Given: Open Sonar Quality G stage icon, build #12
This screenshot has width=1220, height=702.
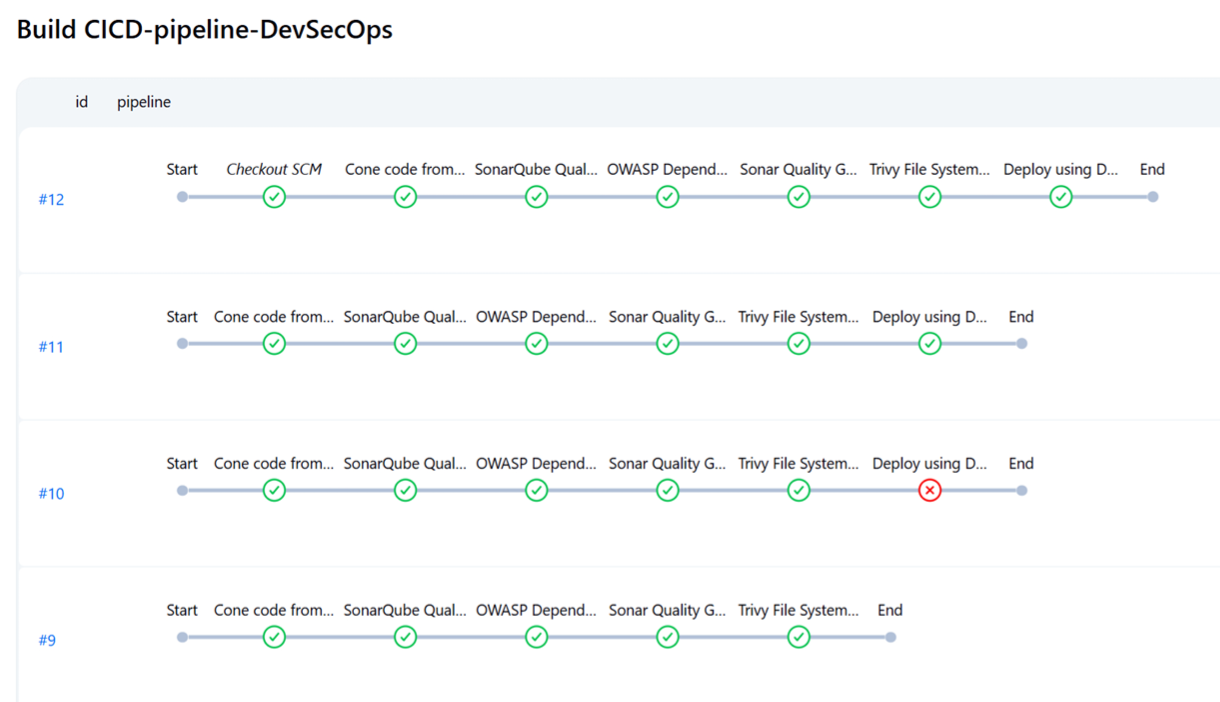Looking at the screenshot, I should click(x=798, y=197).
